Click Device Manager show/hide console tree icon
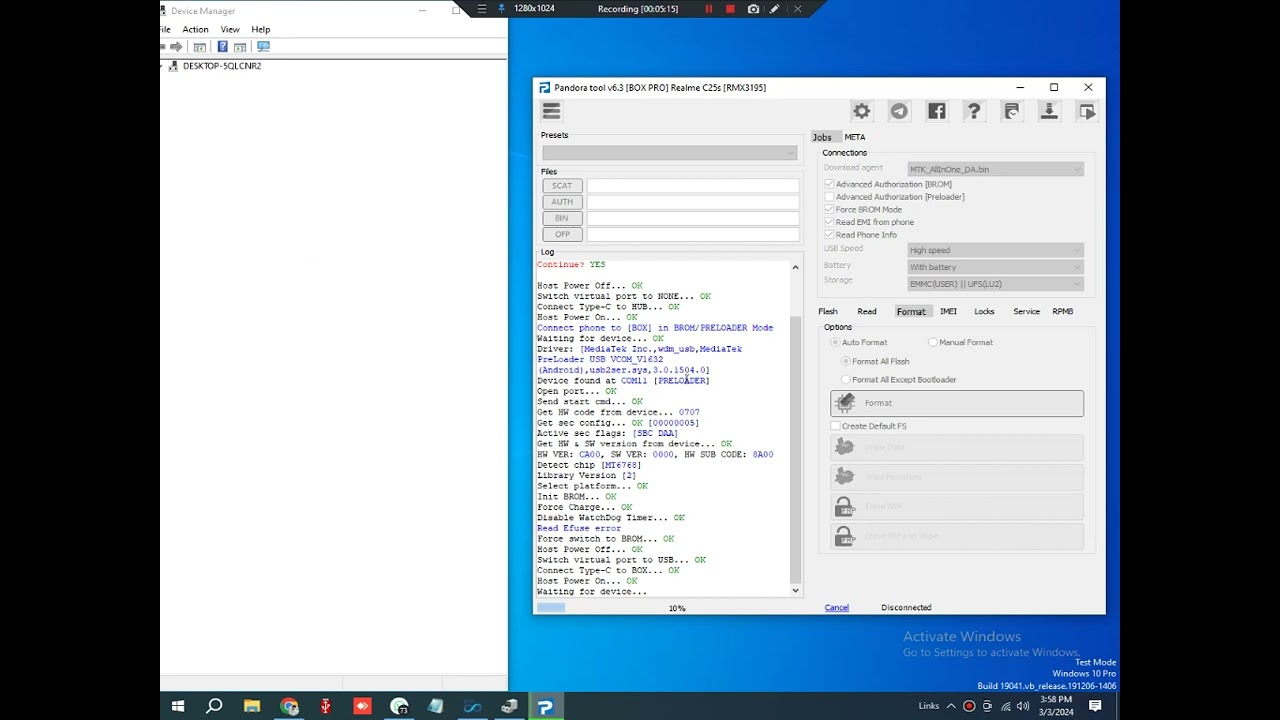 tap(200, 47)
